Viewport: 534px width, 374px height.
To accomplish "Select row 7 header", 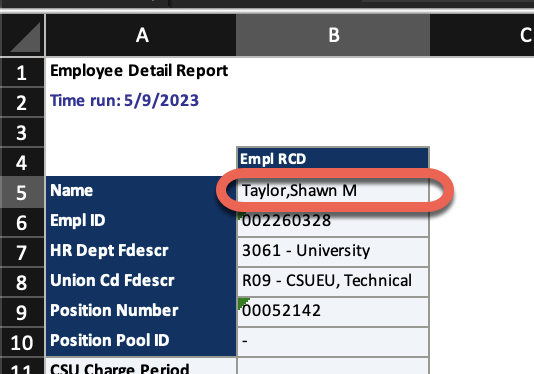I will (x=22, y=252).
